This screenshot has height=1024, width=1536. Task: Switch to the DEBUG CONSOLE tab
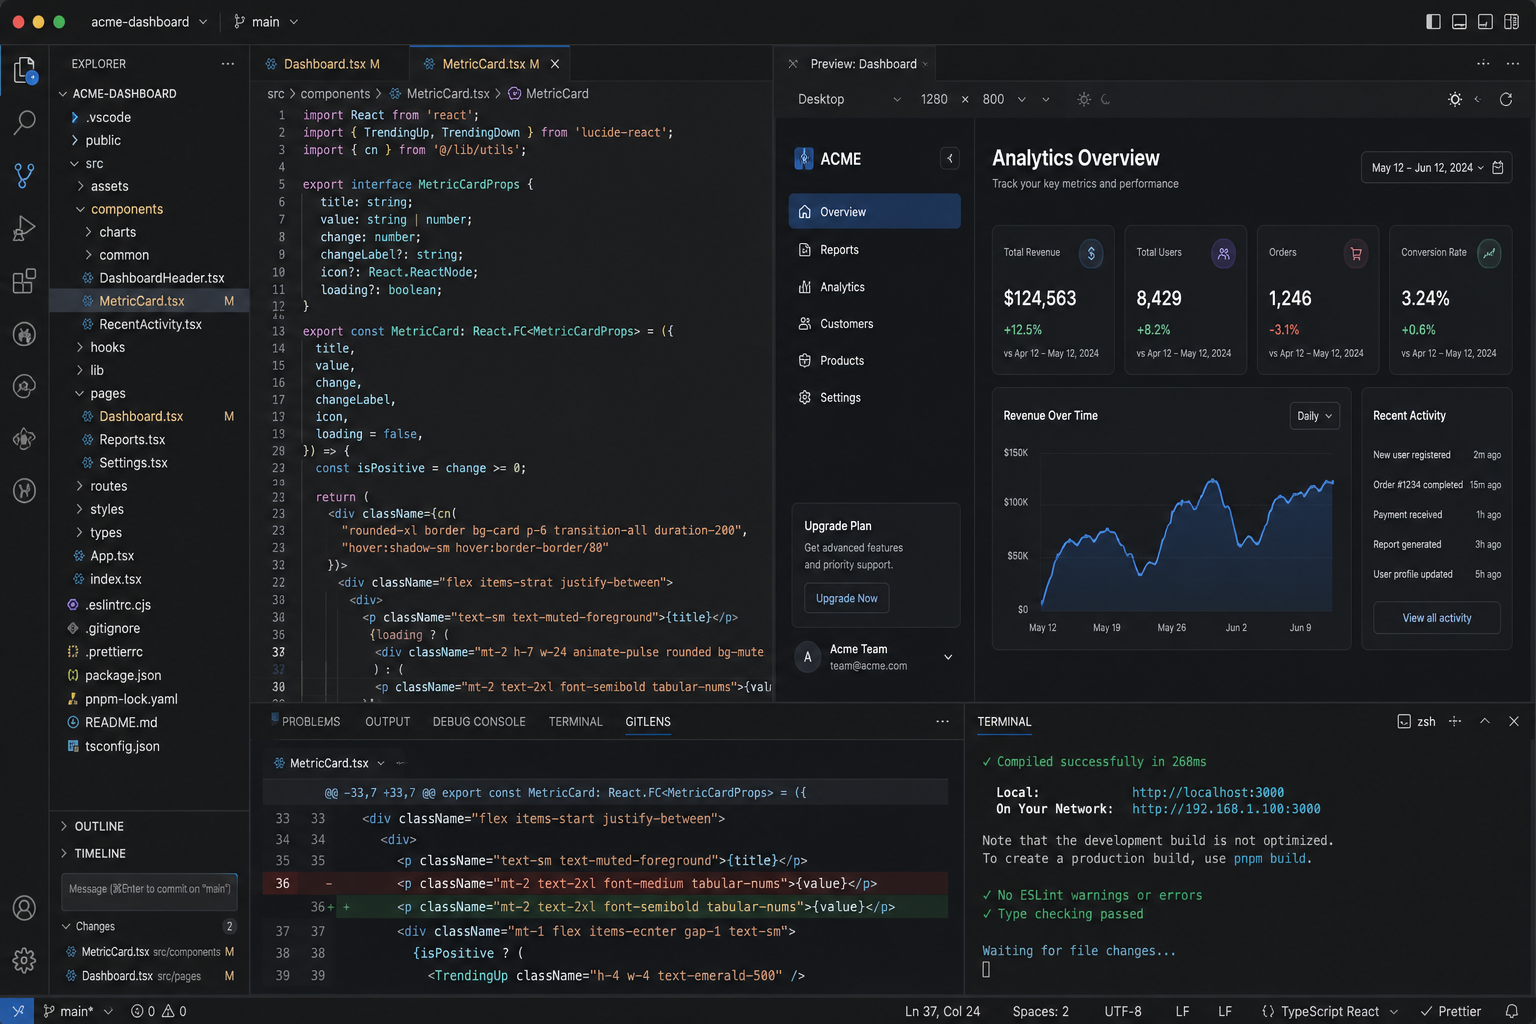pyautogui.click(x=479, y=721)
